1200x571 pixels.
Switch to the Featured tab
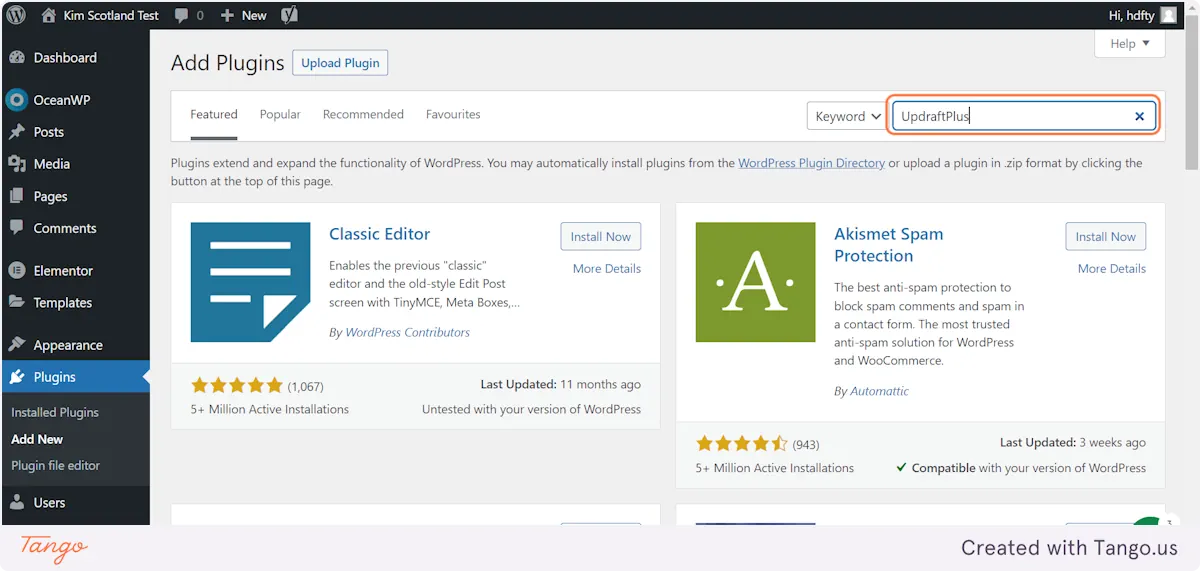point(214,115)
